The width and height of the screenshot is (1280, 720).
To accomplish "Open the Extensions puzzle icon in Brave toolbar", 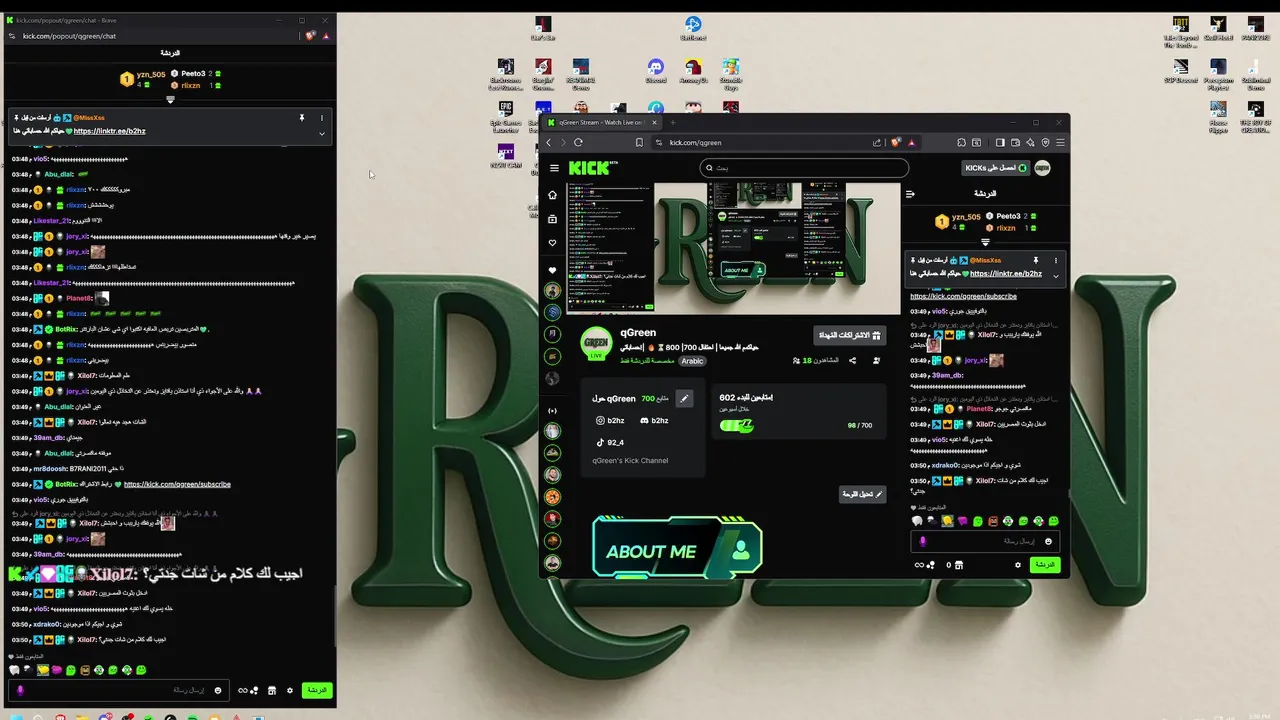I will [961, 143].
